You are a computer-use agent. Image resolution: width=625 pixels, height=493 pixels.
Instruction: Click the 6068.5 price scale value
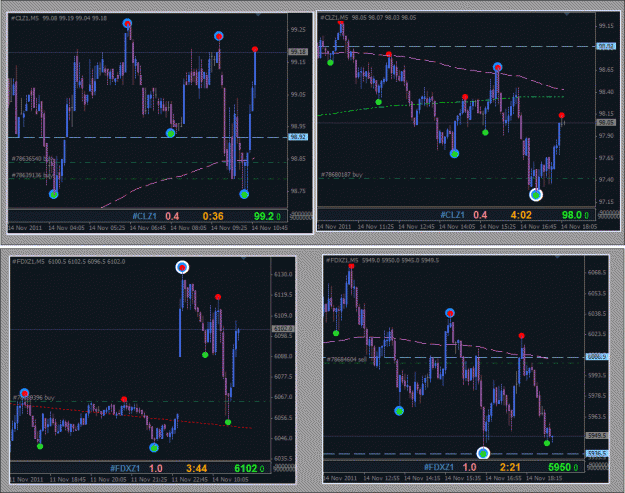(x=597, y=273)
